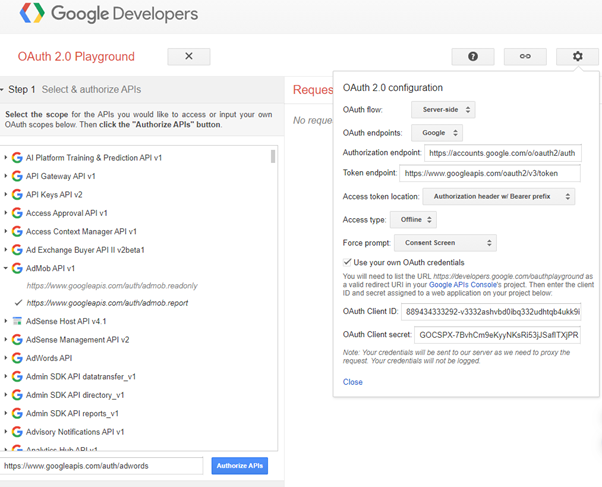Screen dimensions: 602x487
Task: Expand the AdWords API node
Action: click(x=5, y=358)
